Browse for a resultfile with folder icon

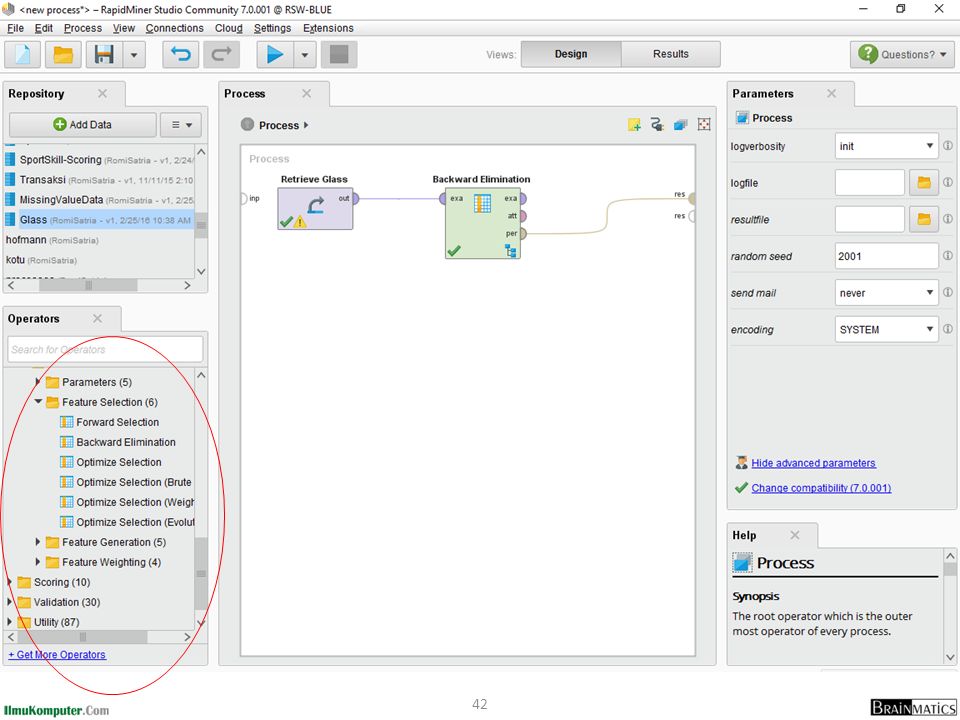pyautogui.click(x=924, y=219)
